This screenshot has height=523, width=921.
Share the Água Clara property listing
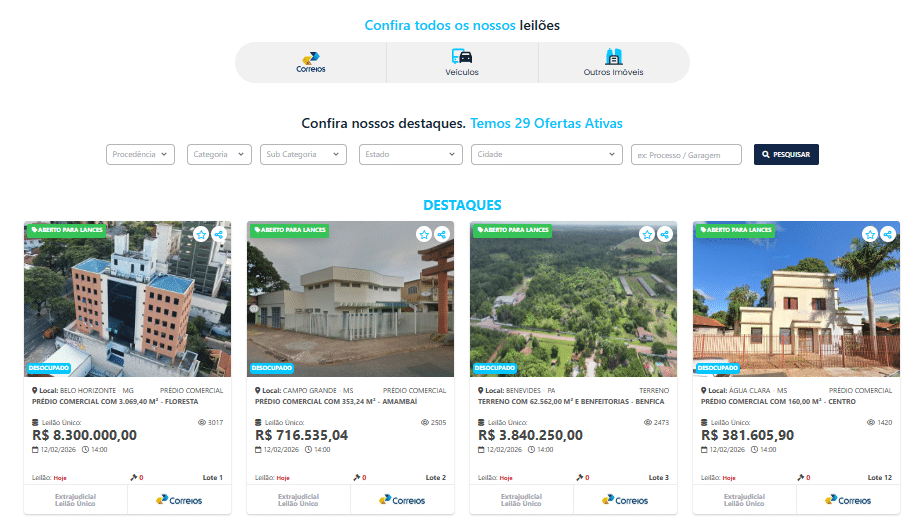(x=888, y=234)
